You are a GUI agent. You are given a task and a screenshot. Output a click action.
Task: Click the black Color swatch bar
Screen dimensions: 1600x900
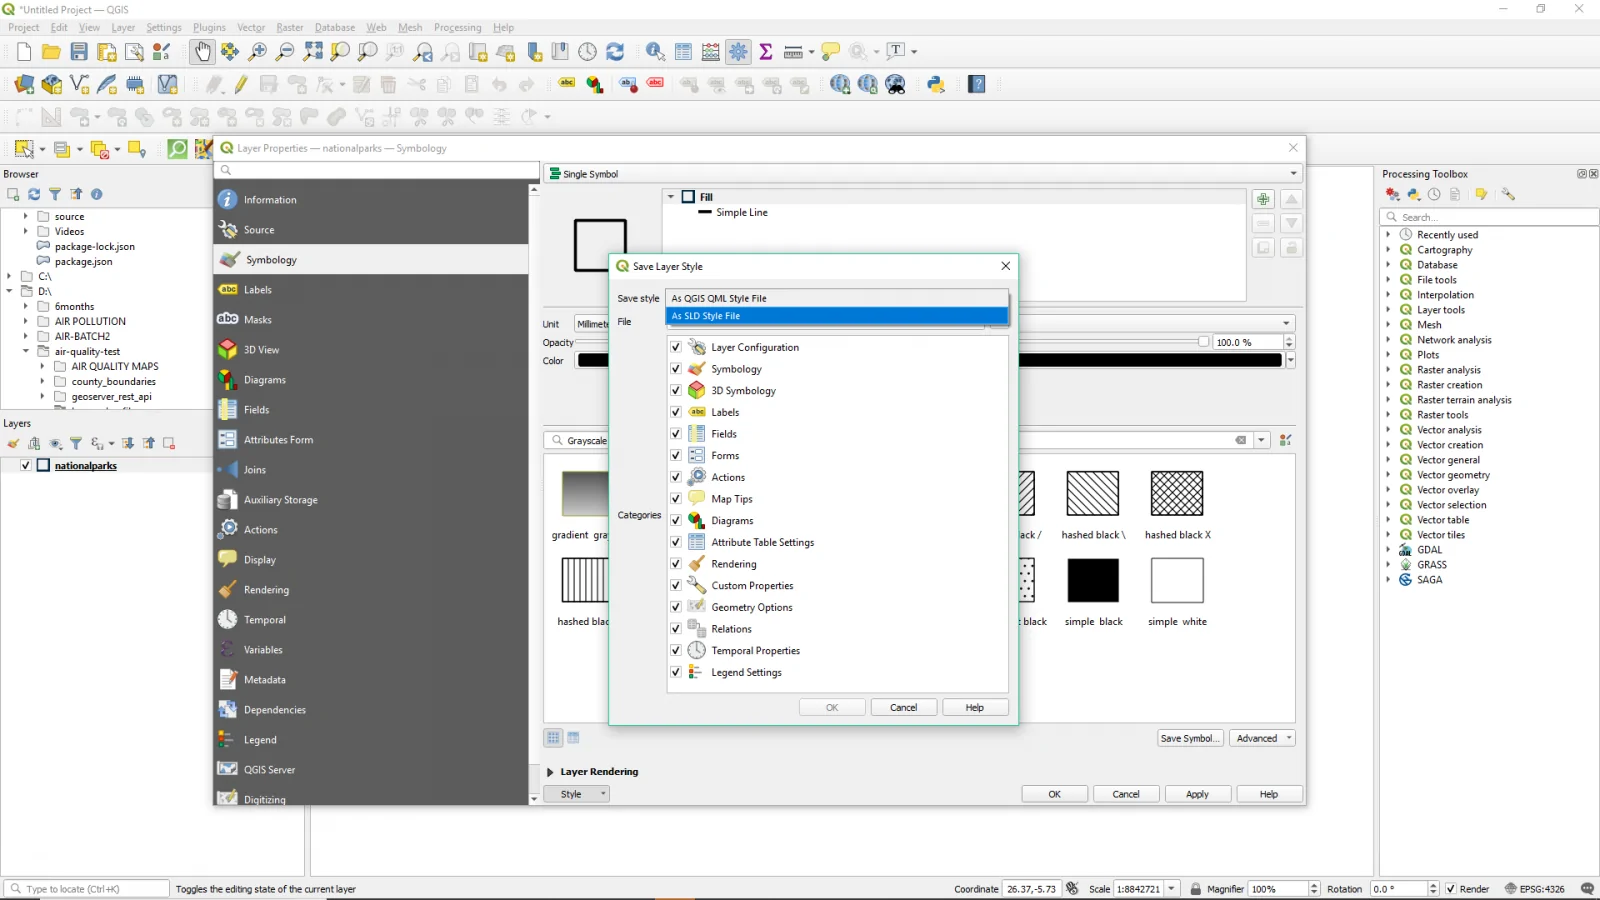[930, 360]
